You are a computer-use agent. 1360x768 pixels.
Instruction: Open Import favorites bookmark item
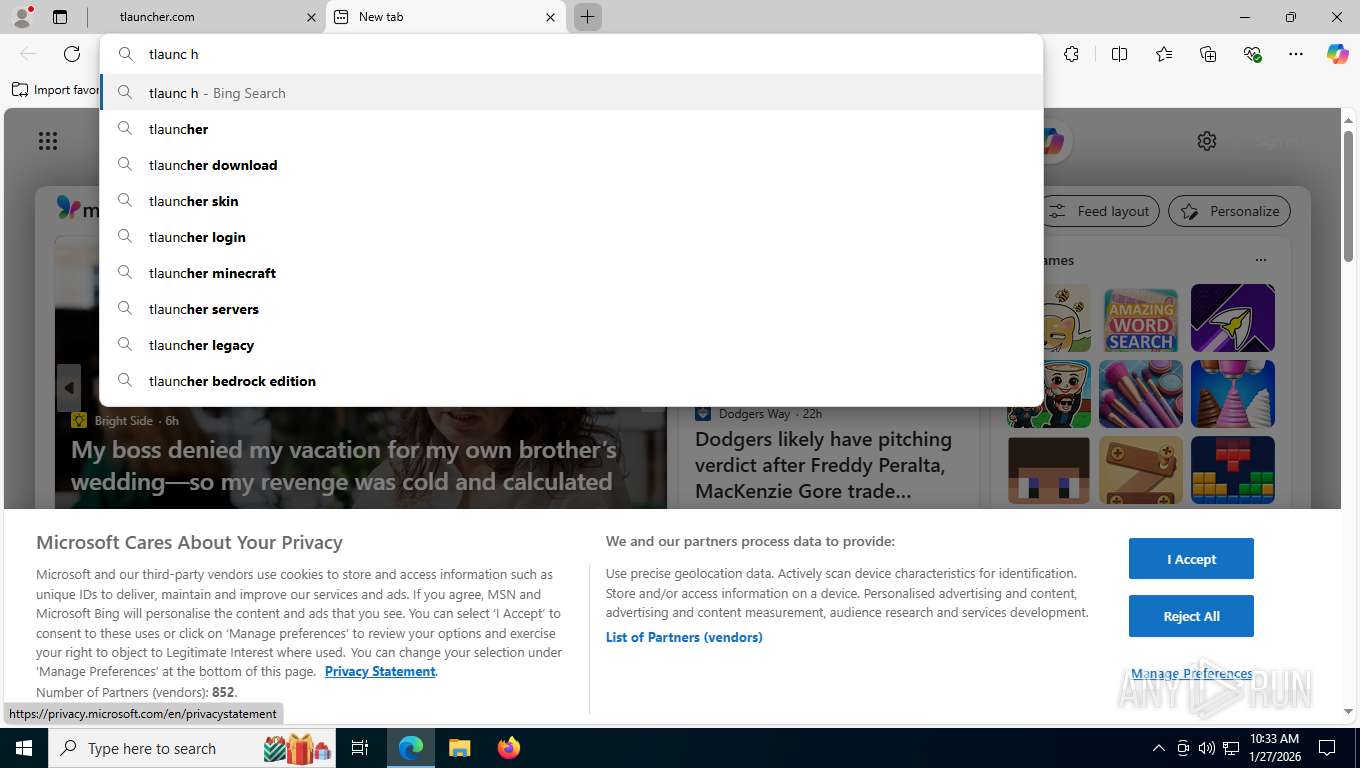55,90
